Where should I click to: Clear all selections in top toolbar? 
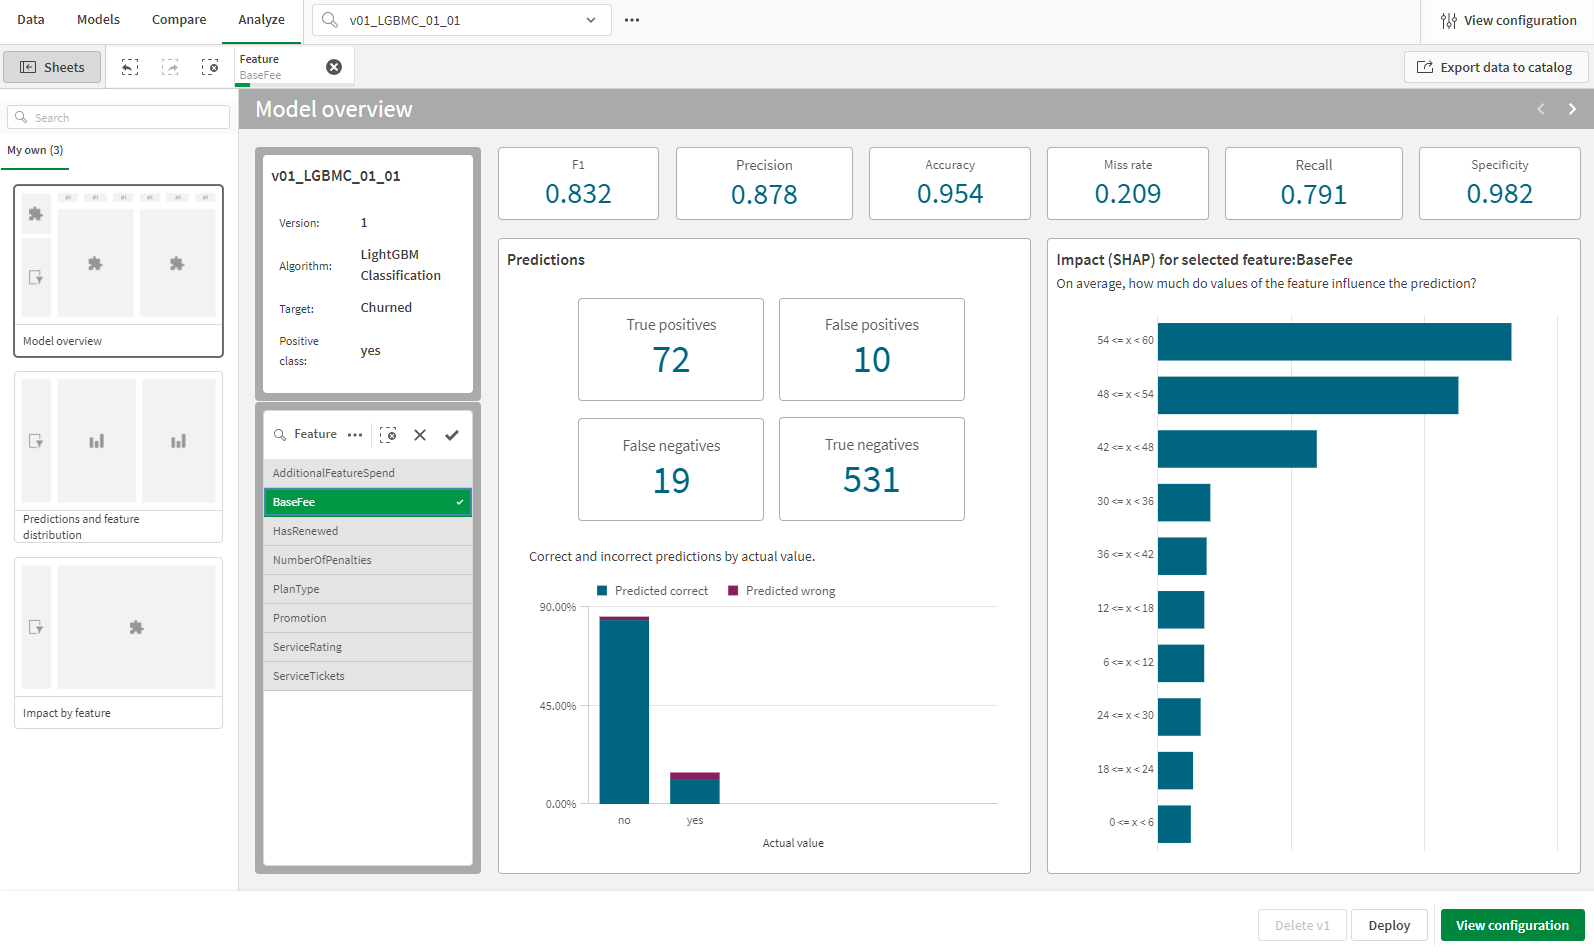coord(210,67)
